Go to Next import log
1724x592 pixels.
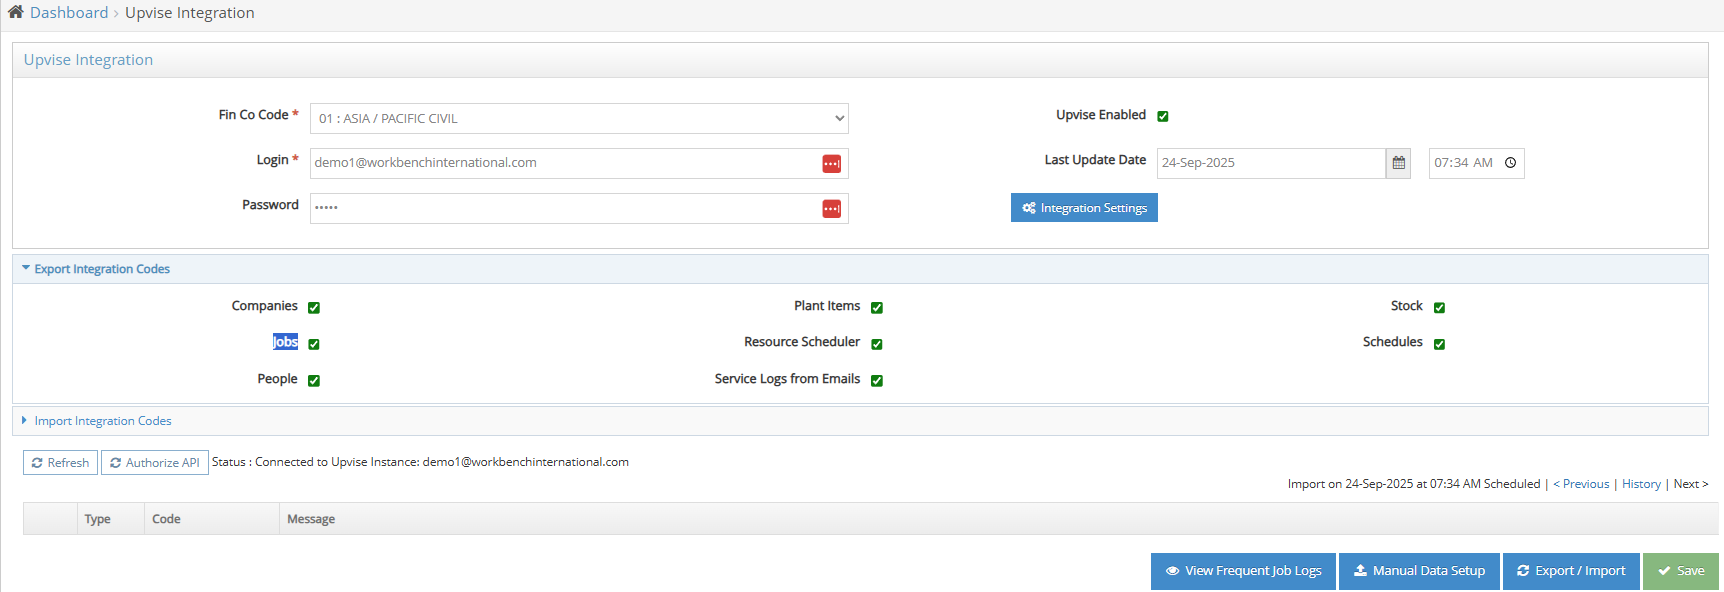(1691, 484)
